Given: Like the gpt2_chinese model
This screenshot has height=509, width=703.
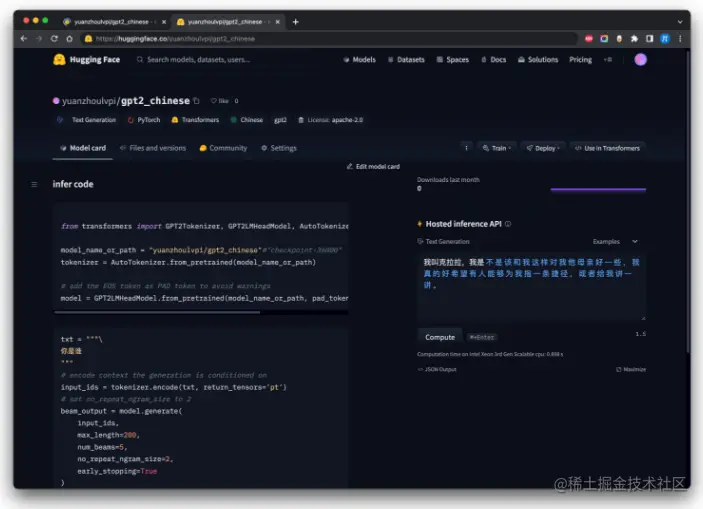Looking at the screenshot, I should pos(220,101).
